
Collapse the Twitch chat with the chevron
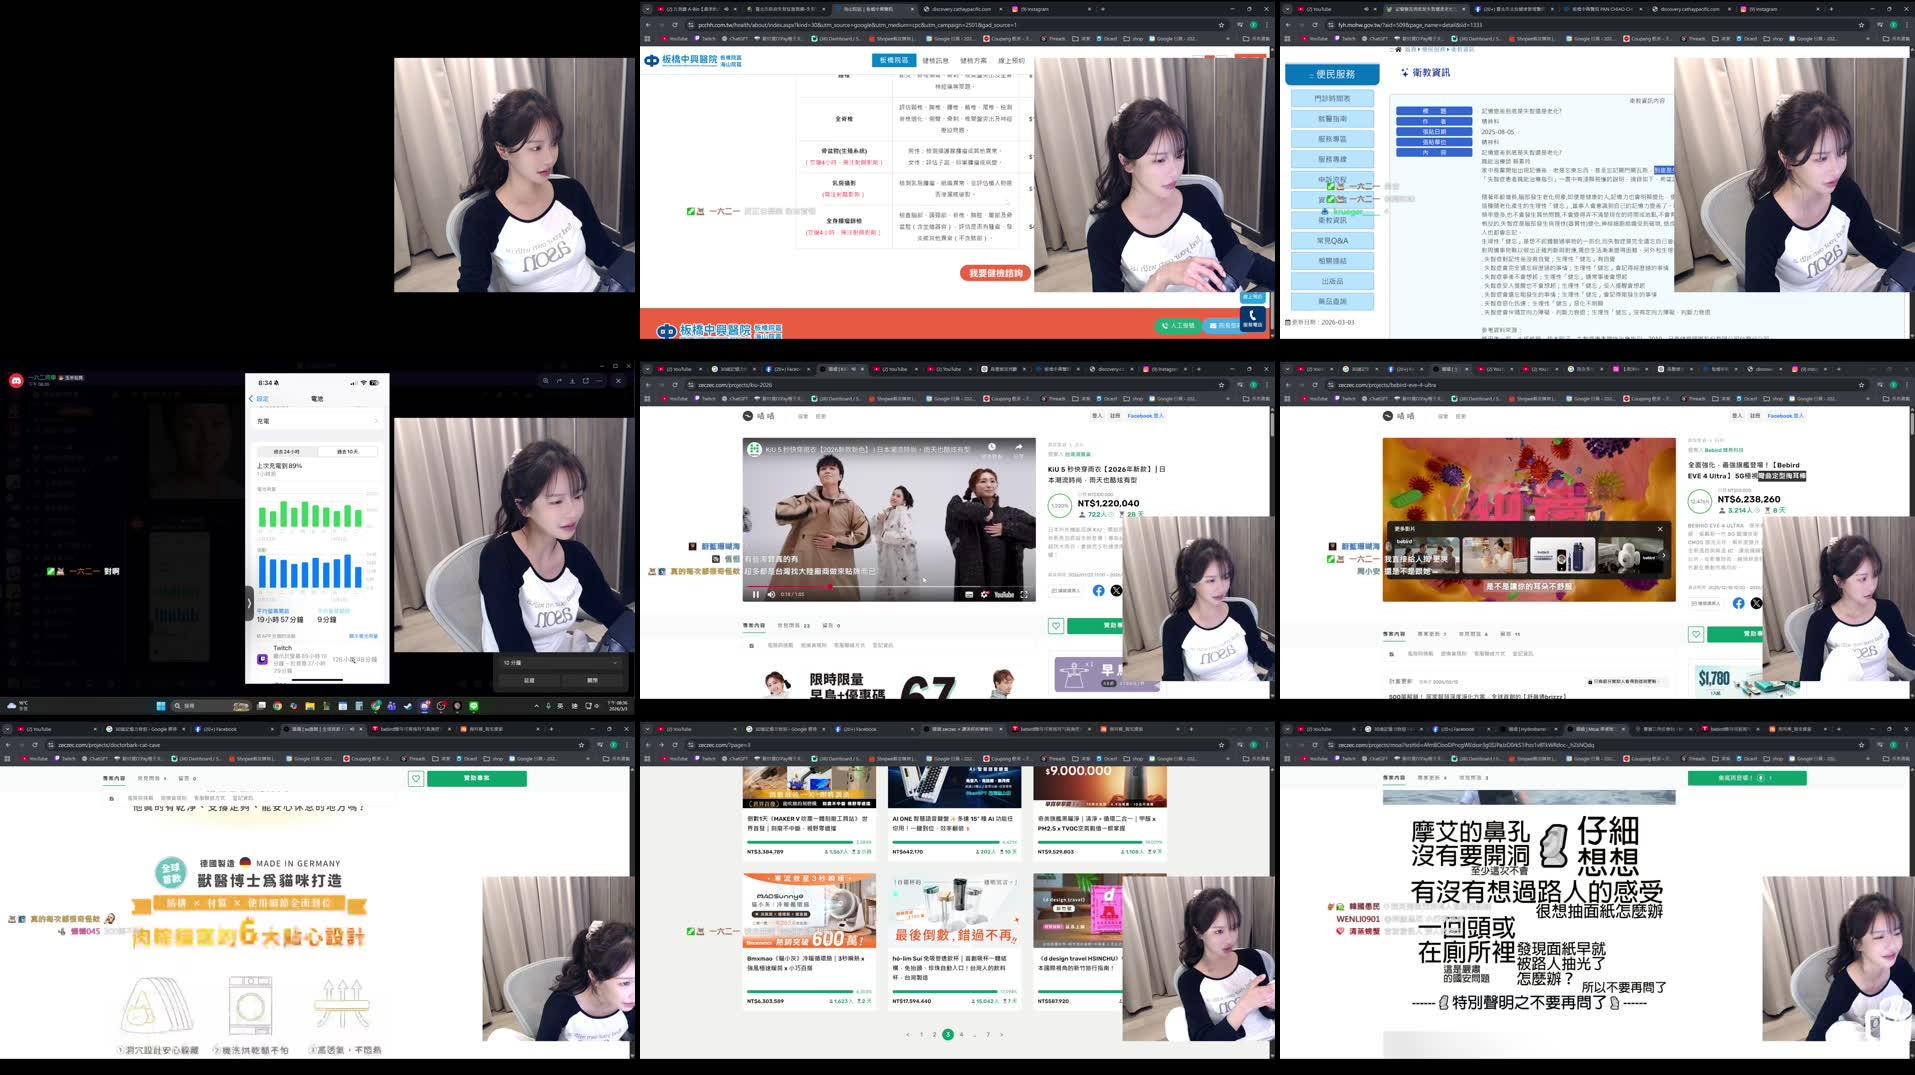pyautogui.click(x=248, y=604)
